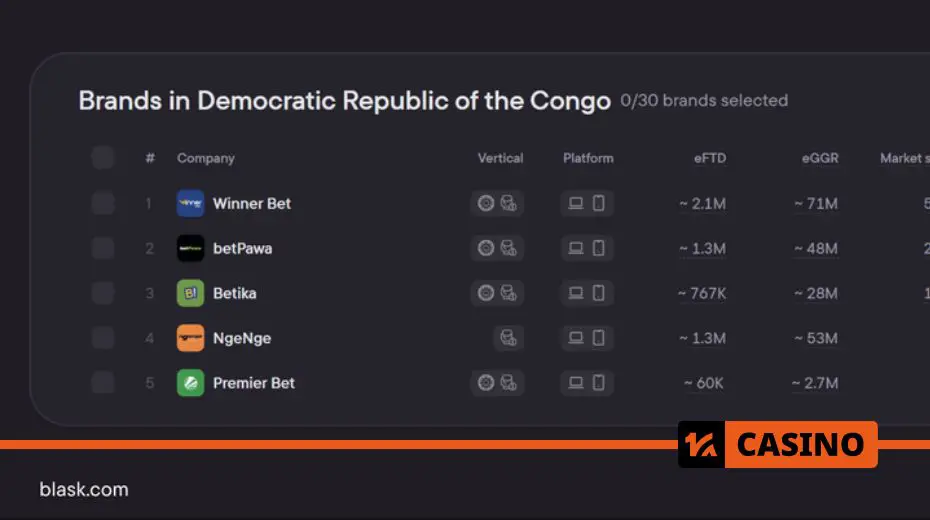Image resolution: width=930 pixels, height=520 pixels.
Task: Click the mobile platform icon for Premier Bet
Action: (598, 383)
